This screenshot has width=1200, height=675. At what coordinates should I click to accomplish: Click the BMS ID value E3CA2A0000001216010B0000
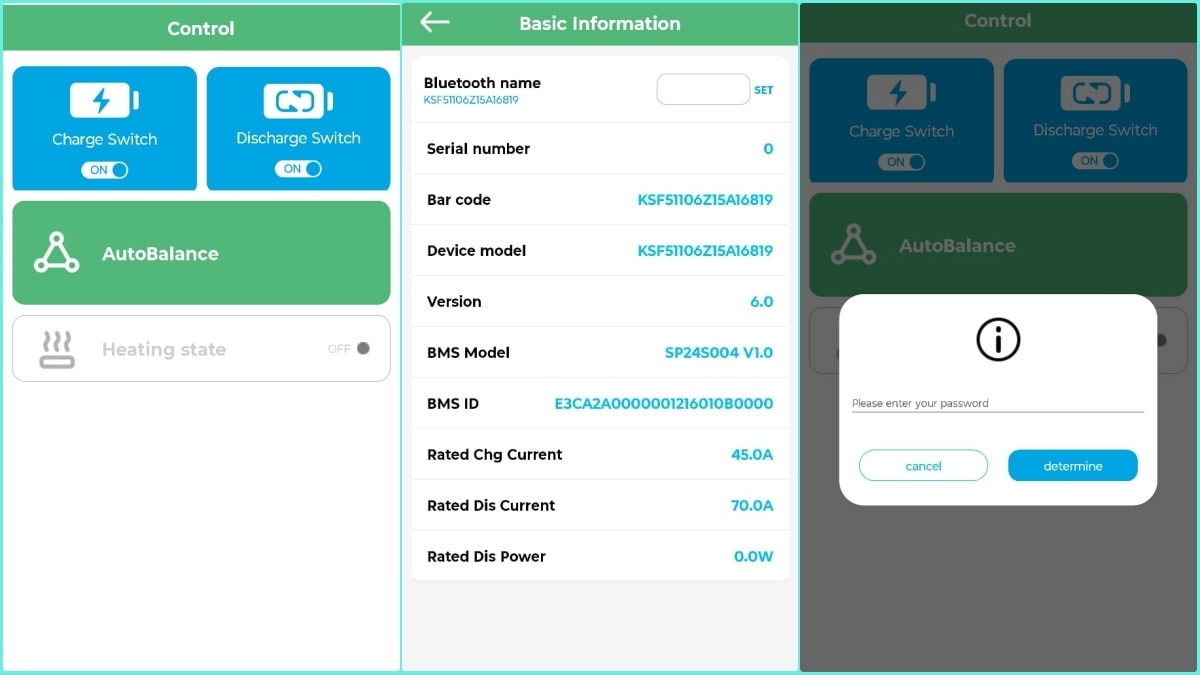[664, 404]
